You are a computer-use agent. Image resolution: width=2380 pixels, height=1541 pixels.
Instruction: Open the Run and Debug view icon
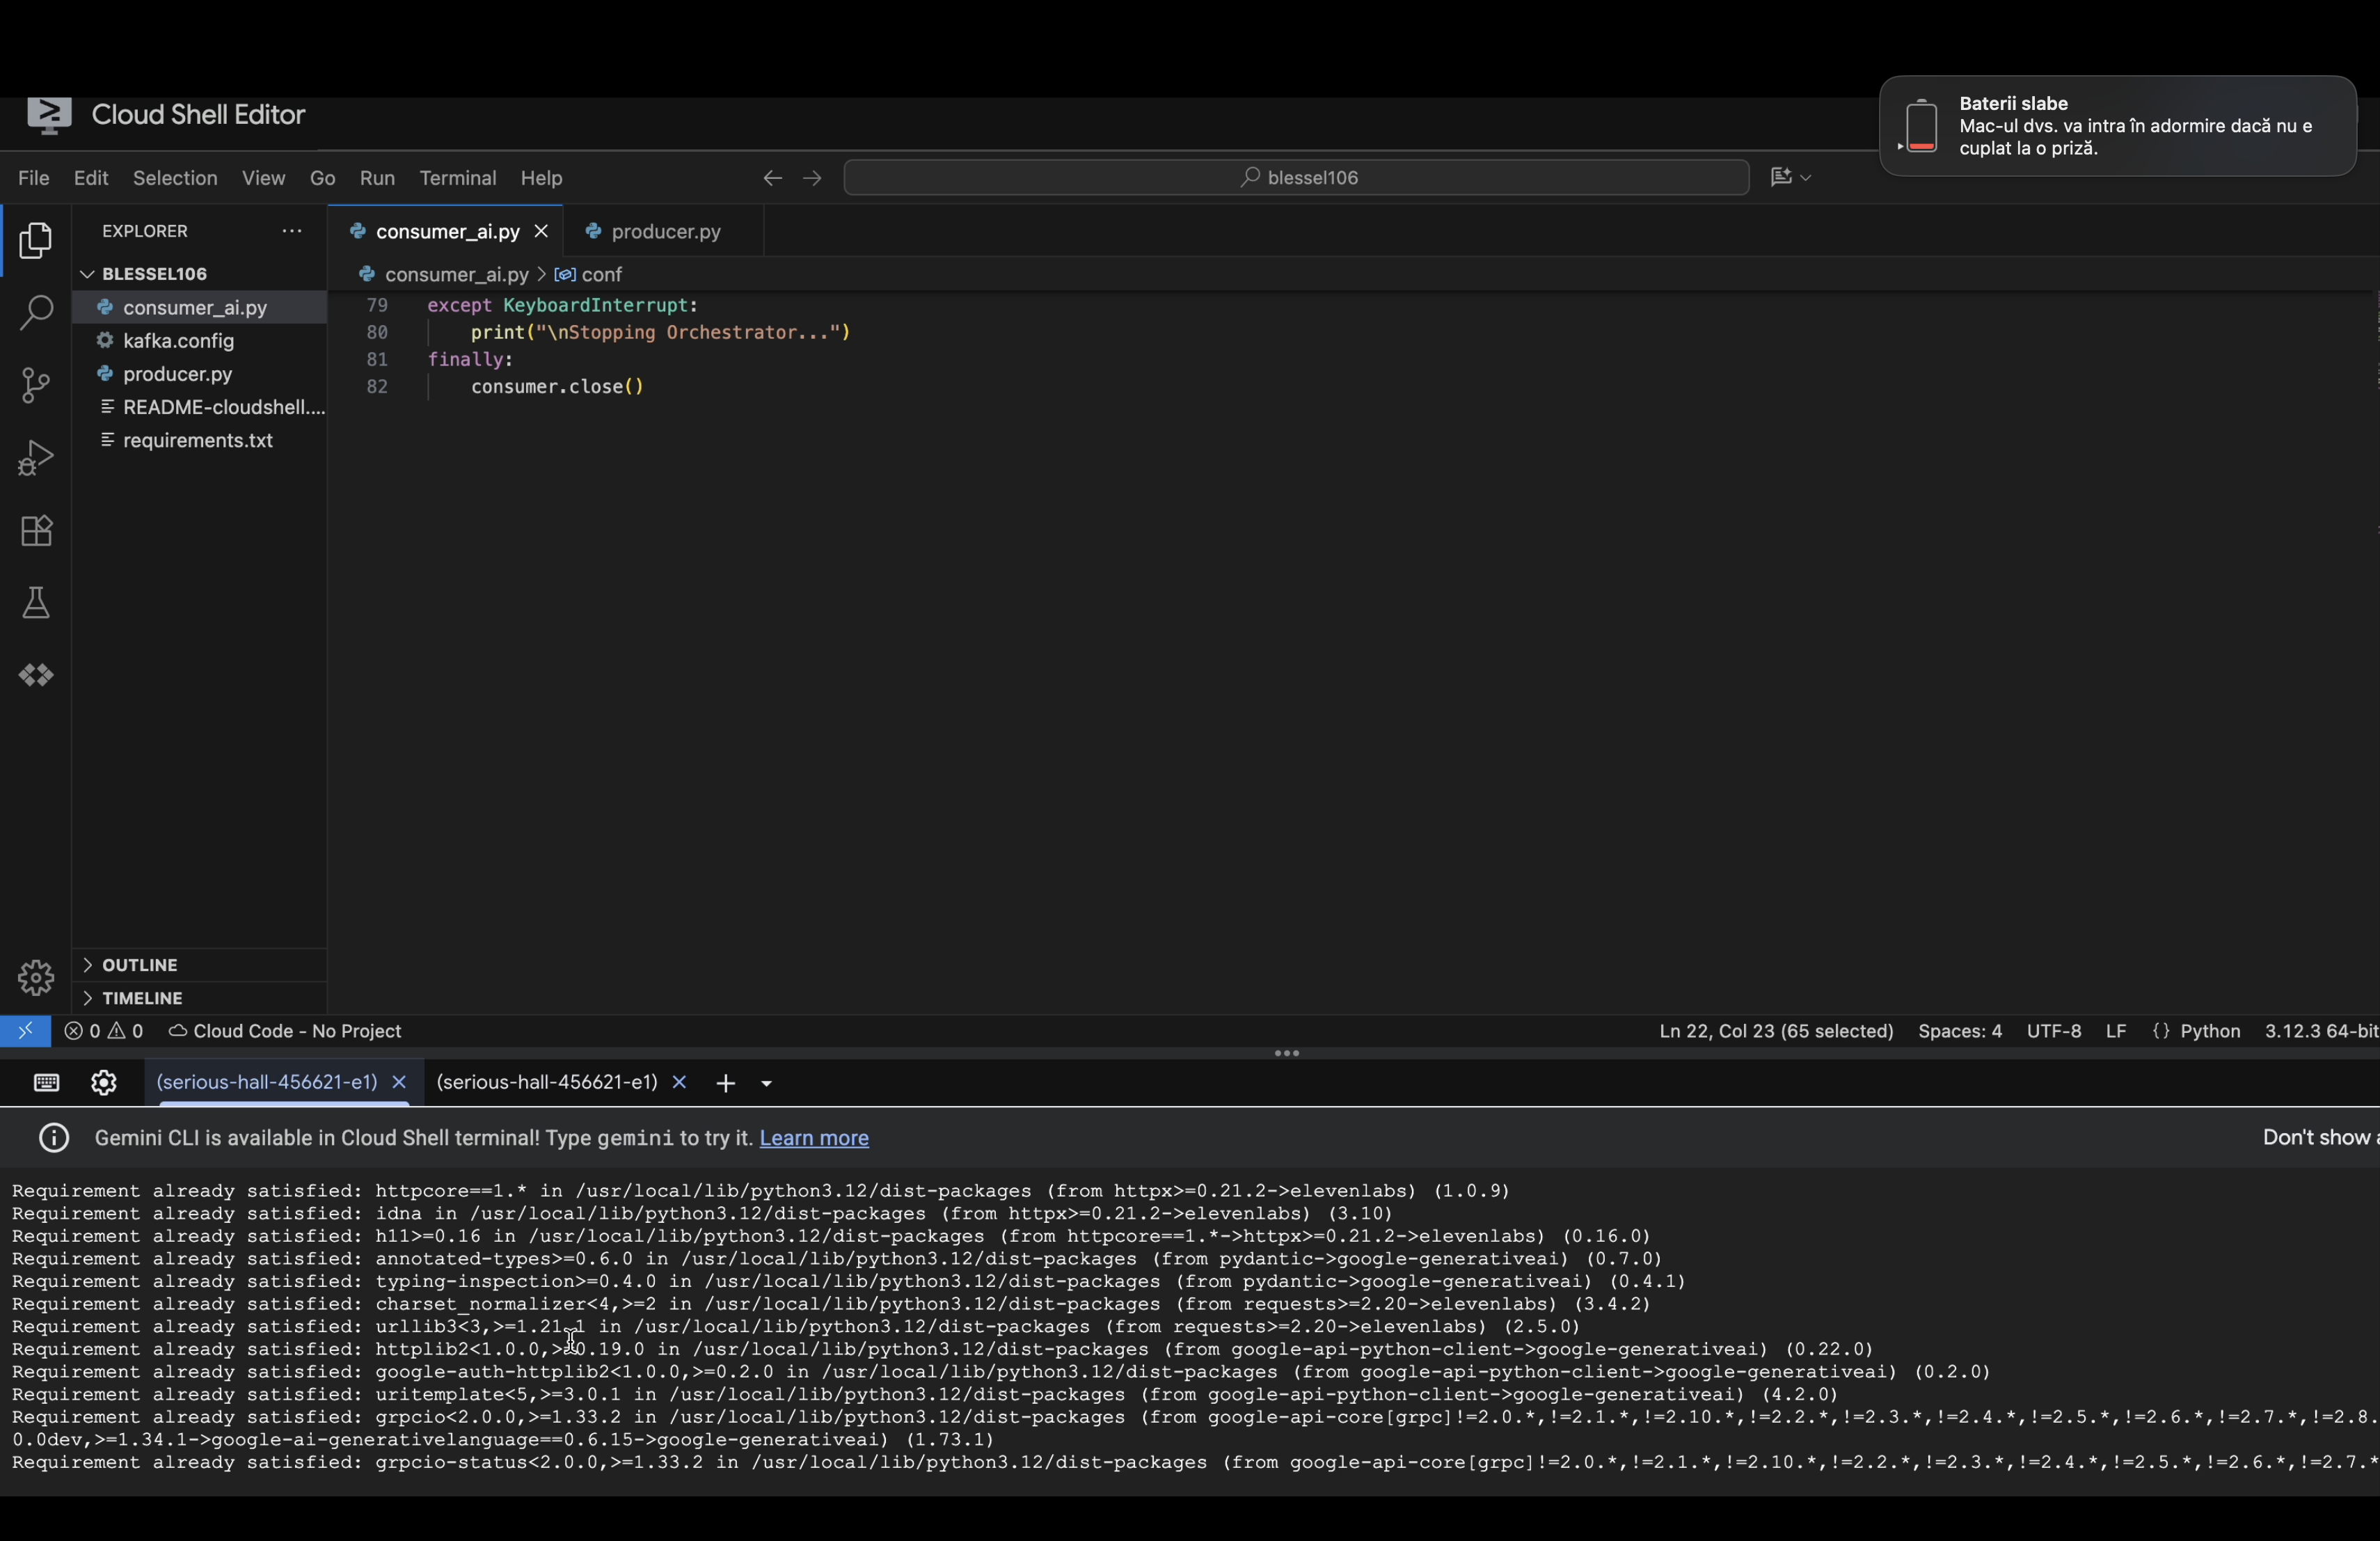pyautogui.click(x=36, y=458)
